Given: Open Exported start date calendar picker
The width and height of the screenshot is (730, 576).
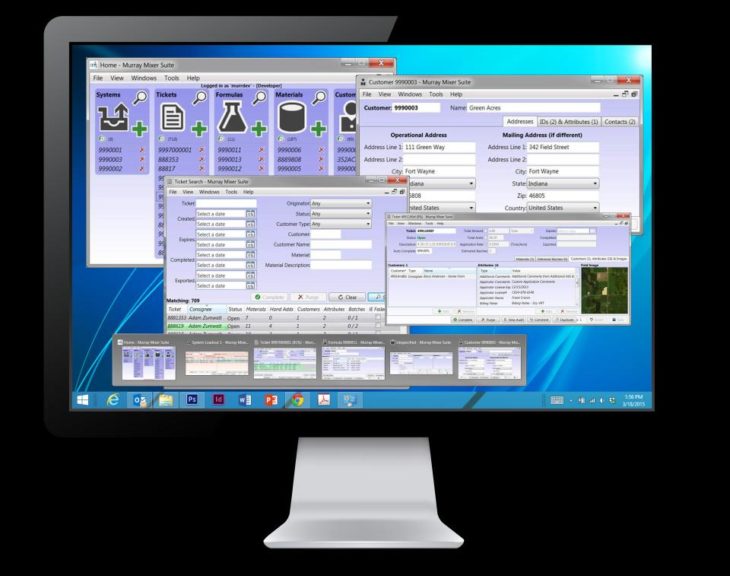Looking at the screenshot, I should [x=250, y=275].
